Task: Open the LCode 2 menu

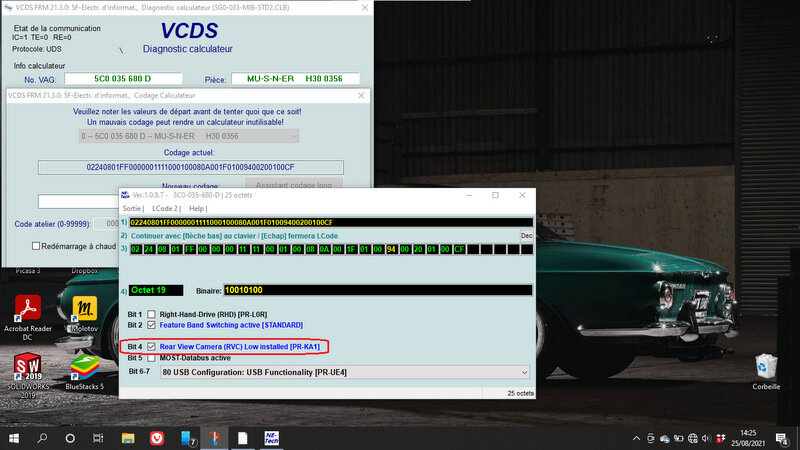Action: [x=166, y=208]
